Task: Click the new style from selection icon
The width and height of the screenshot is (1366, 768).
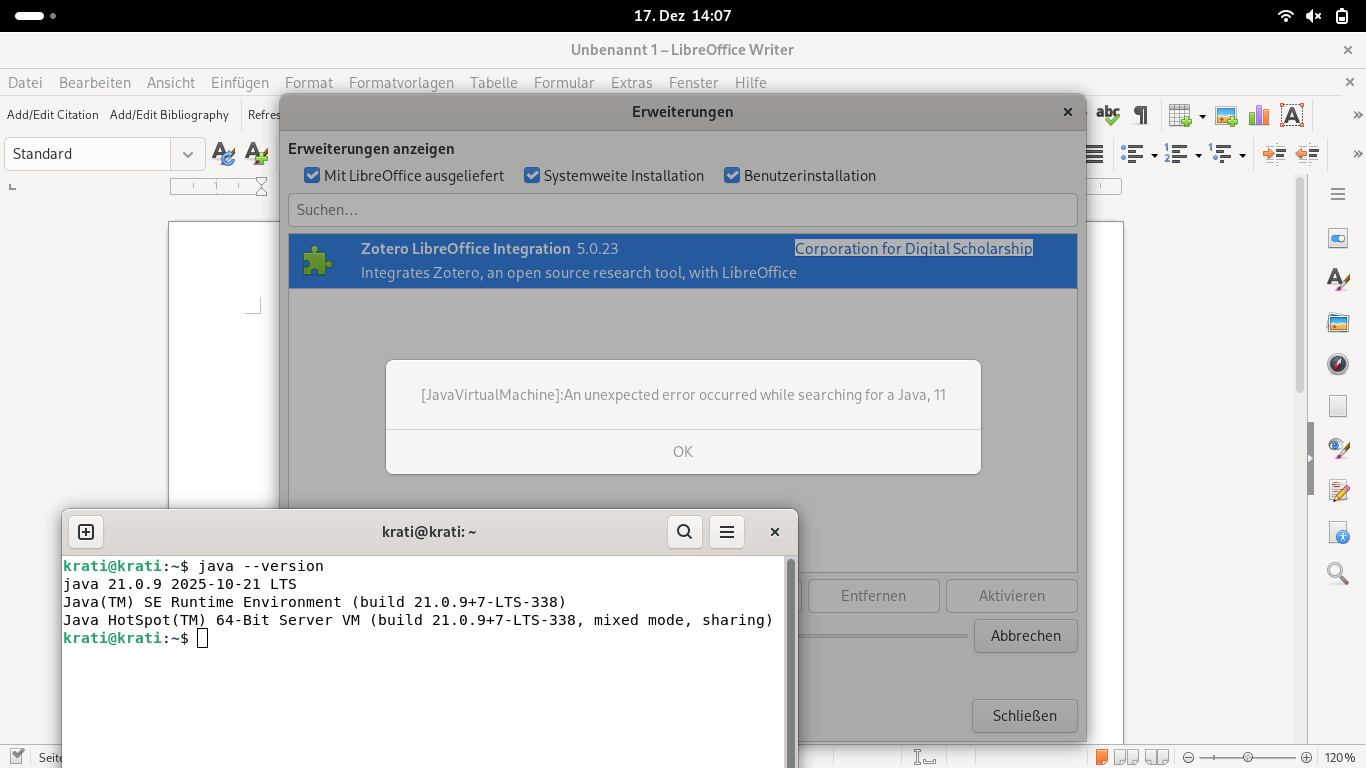Action: [x=257, y=154]
